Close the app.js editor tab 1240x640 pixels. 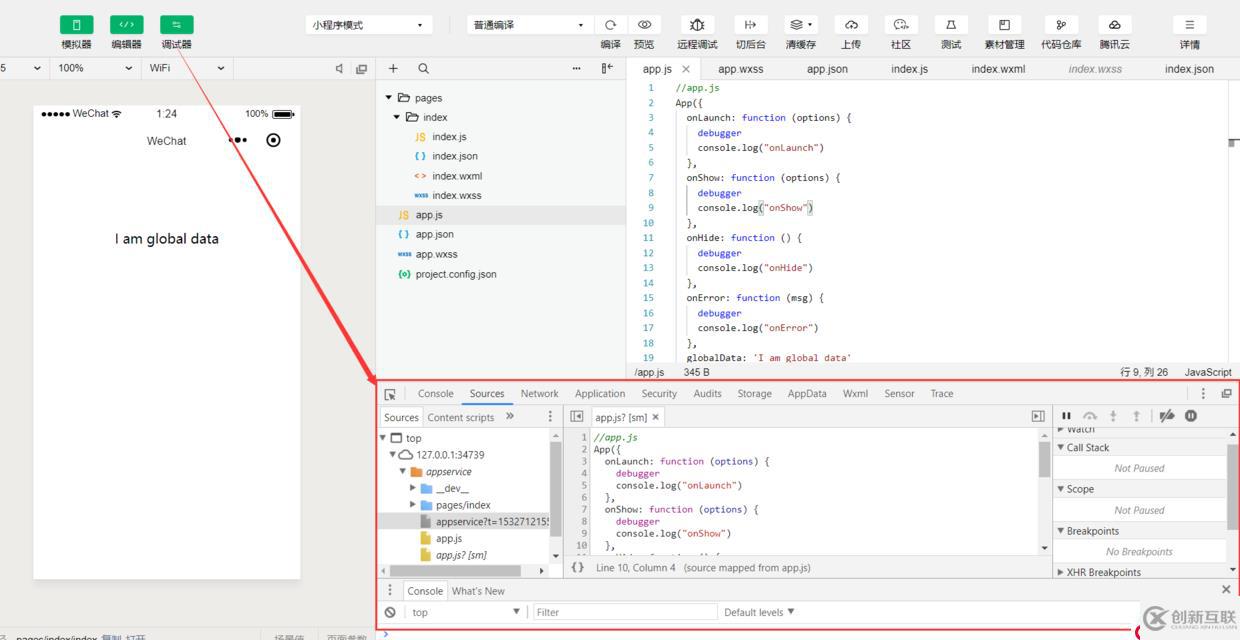pyautogui.click(x=686, y=69)
